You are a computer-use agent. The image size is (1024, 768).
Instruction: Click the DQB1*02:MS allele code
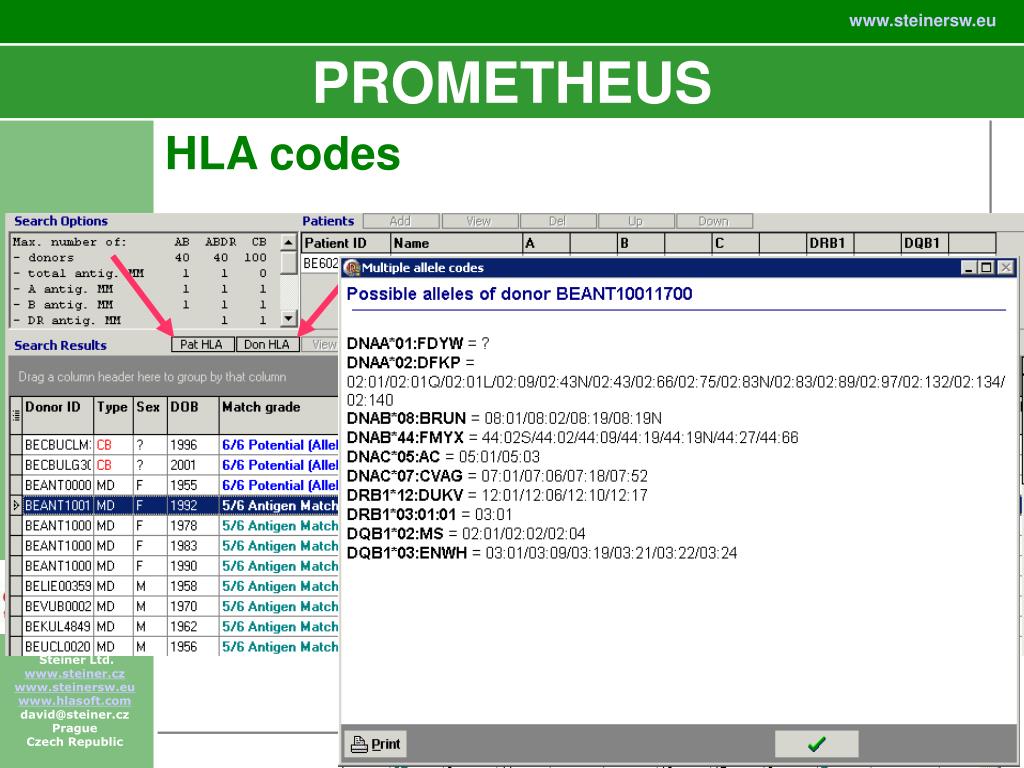pyautogui.click(x=395, y=534)
